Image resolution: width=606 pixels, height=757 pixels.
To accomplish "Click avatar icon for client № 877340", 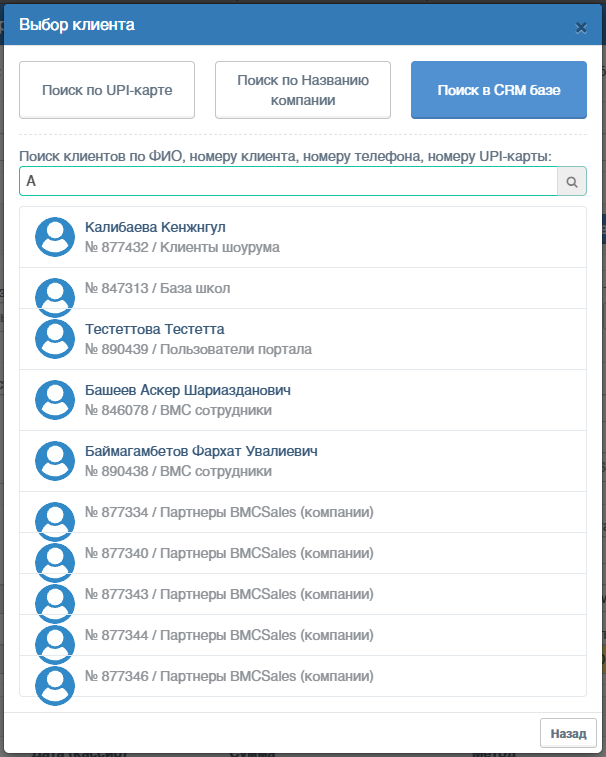I will [x=55, y=563].
